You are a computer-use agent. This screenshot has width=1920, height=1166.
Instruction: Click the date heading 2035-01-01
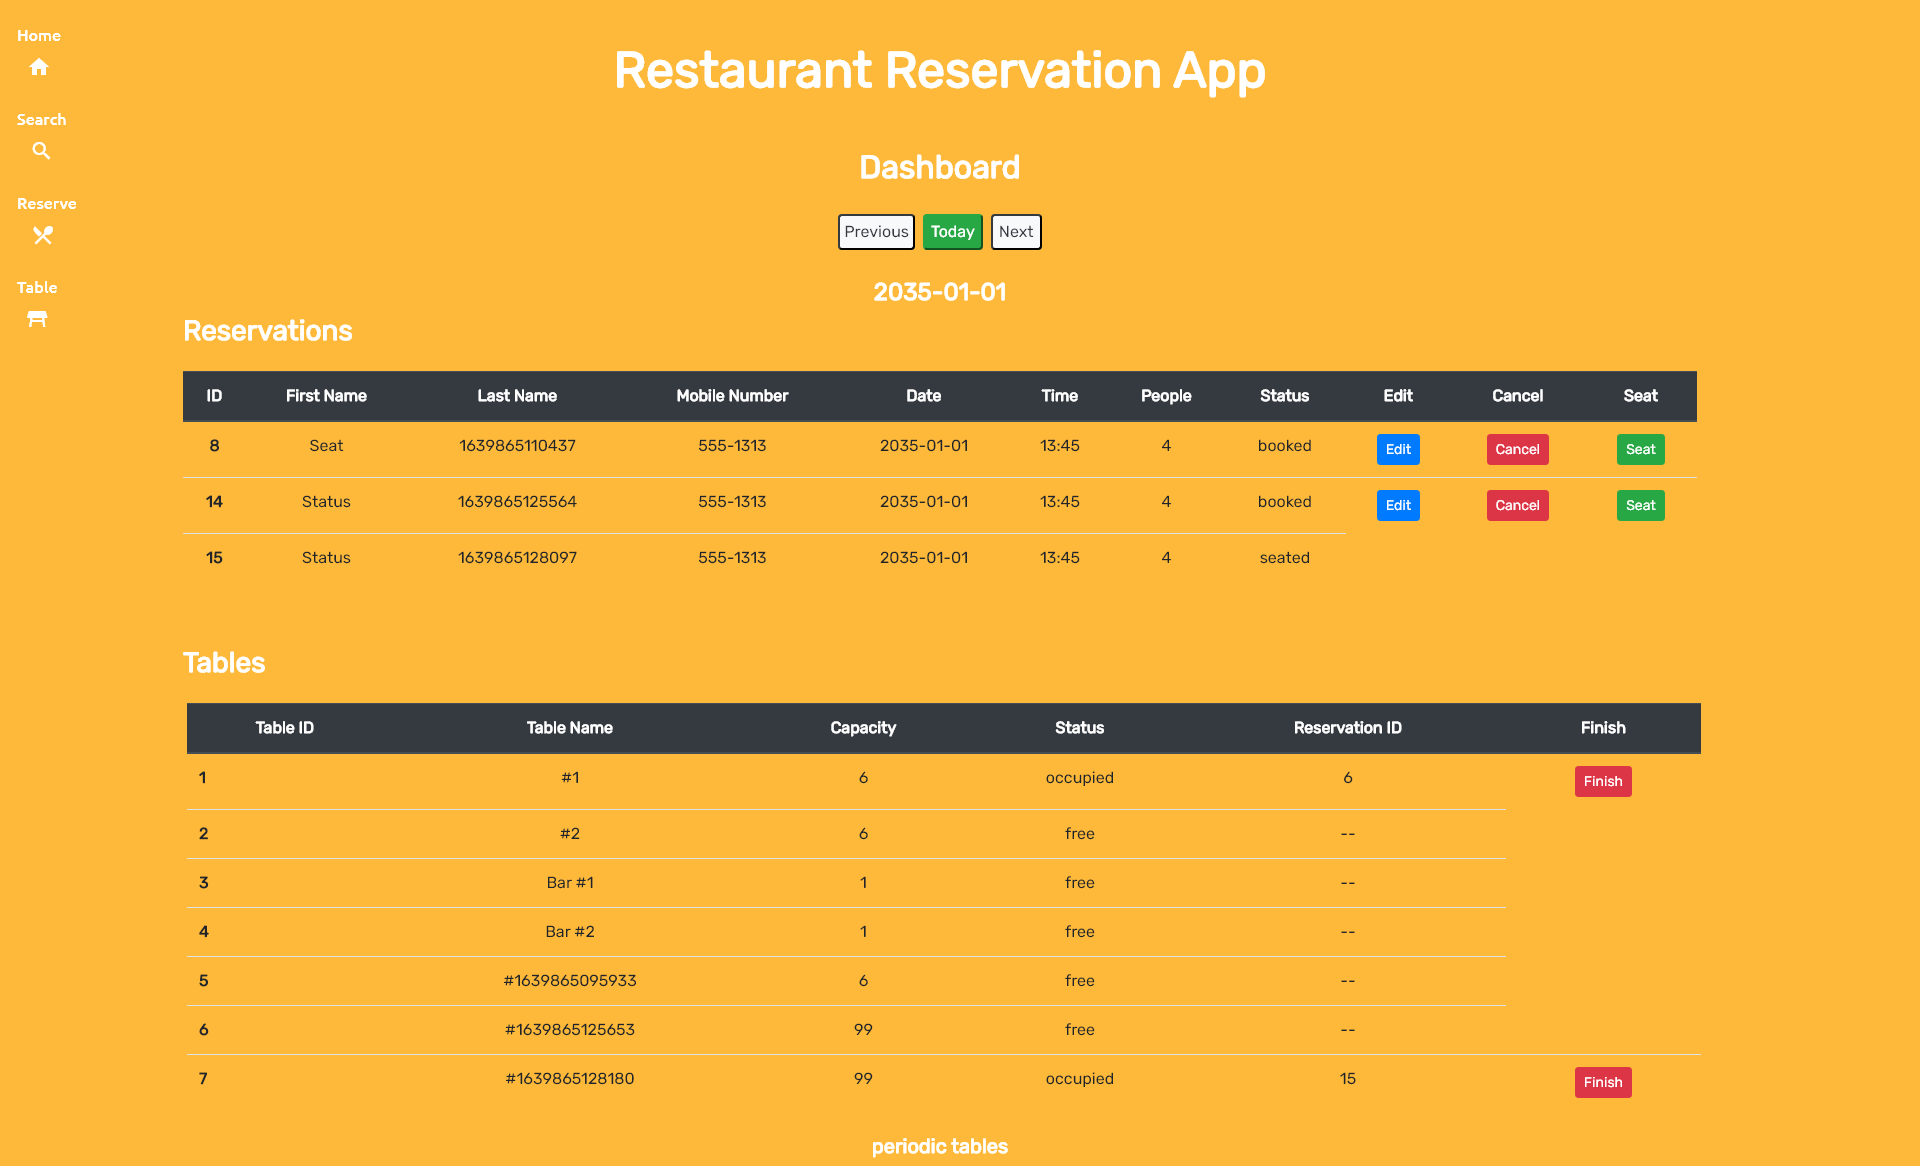[940, 292]
